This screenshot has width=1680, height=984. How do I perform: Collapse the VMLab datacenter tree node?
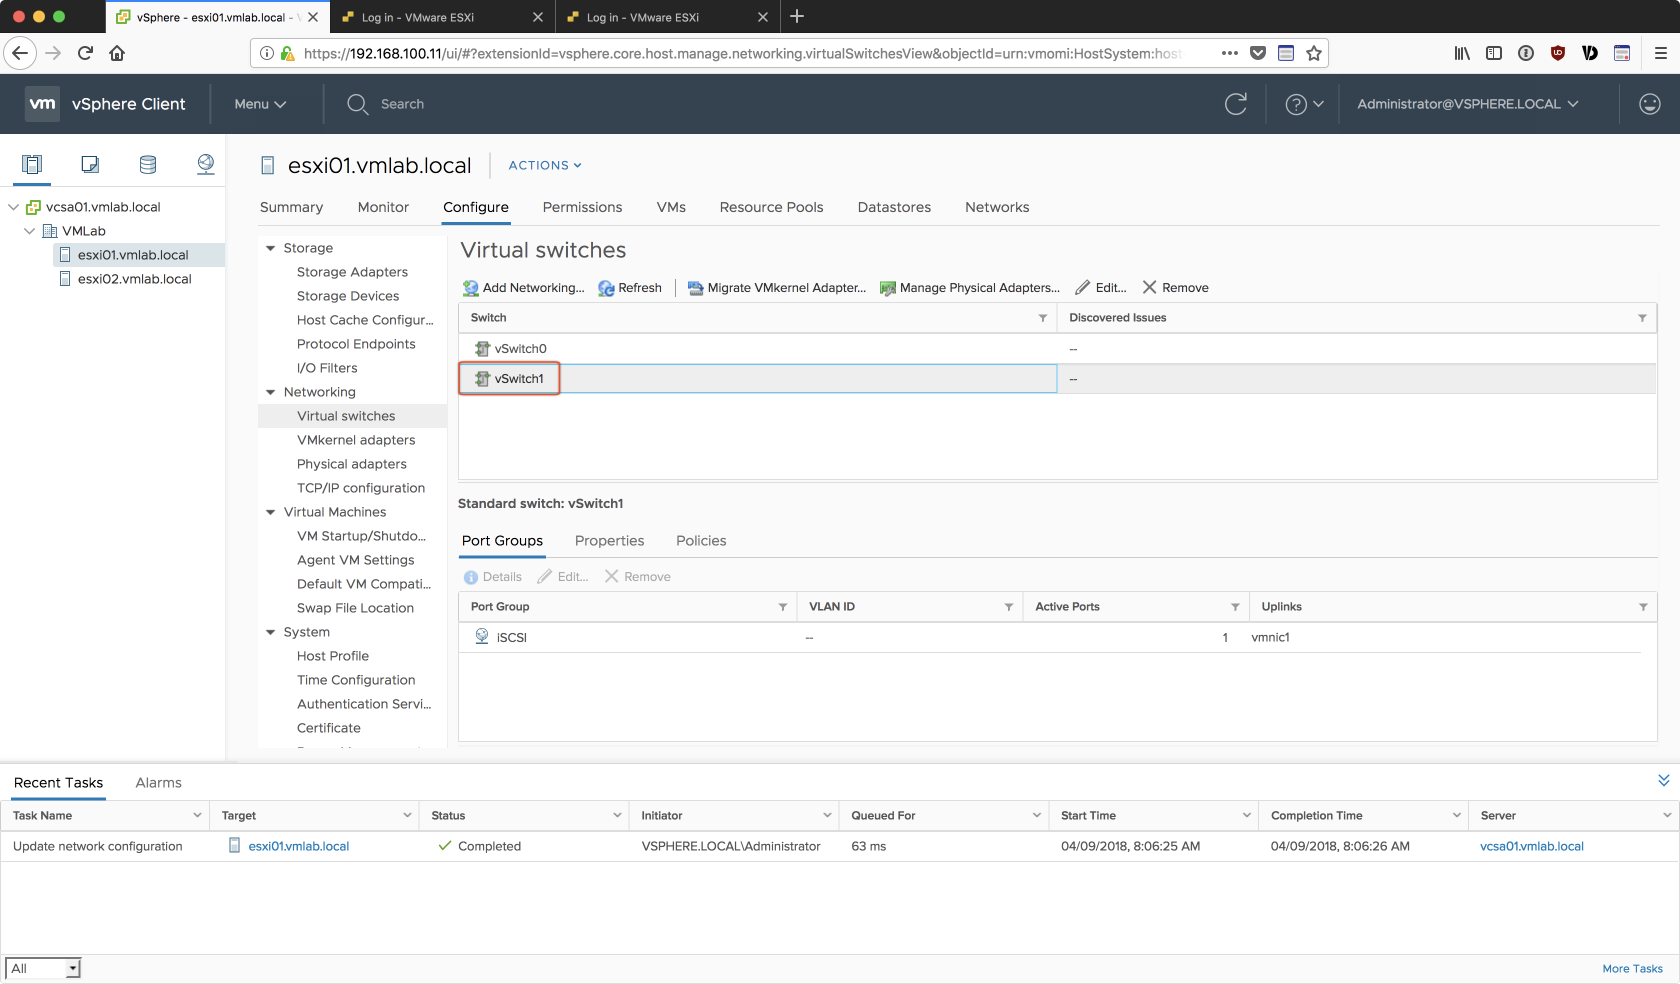coord(30,231)
